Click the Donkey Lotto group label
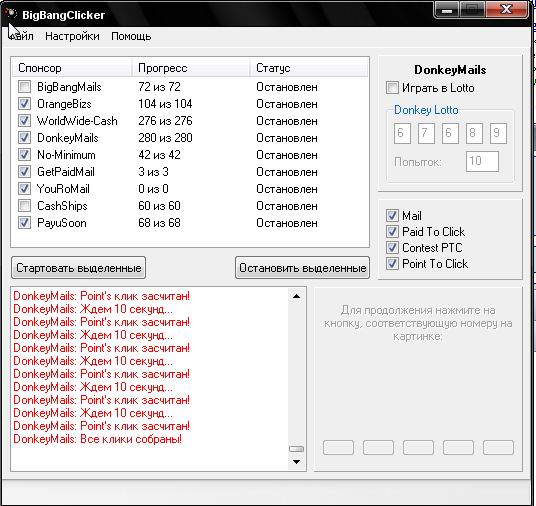Viewport: 536px width, 506px height. 426,110
